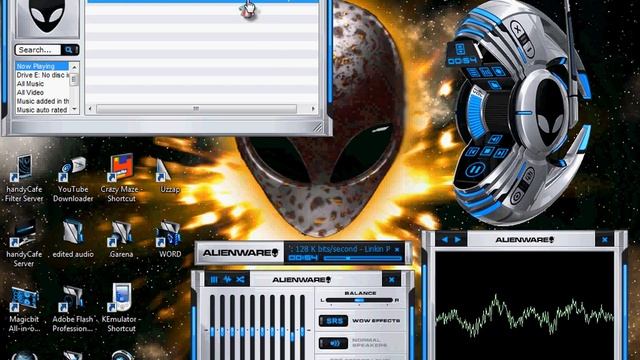Click the waveform icon in EQ window header
This screenshot has height=360, width=640.
point(227,280)
